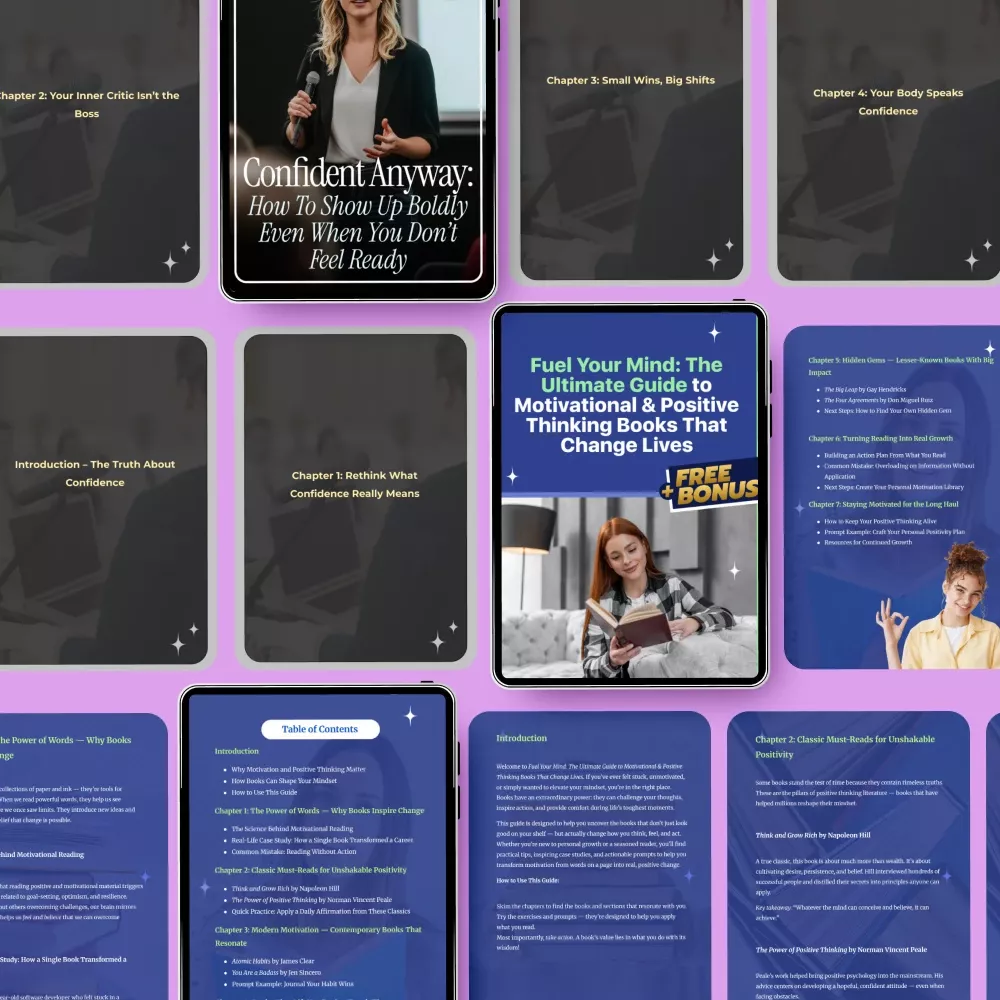Select the Fuel Your Mind cover title
This screenshot has width=1000, height=1000.
[x=627, y=405]
